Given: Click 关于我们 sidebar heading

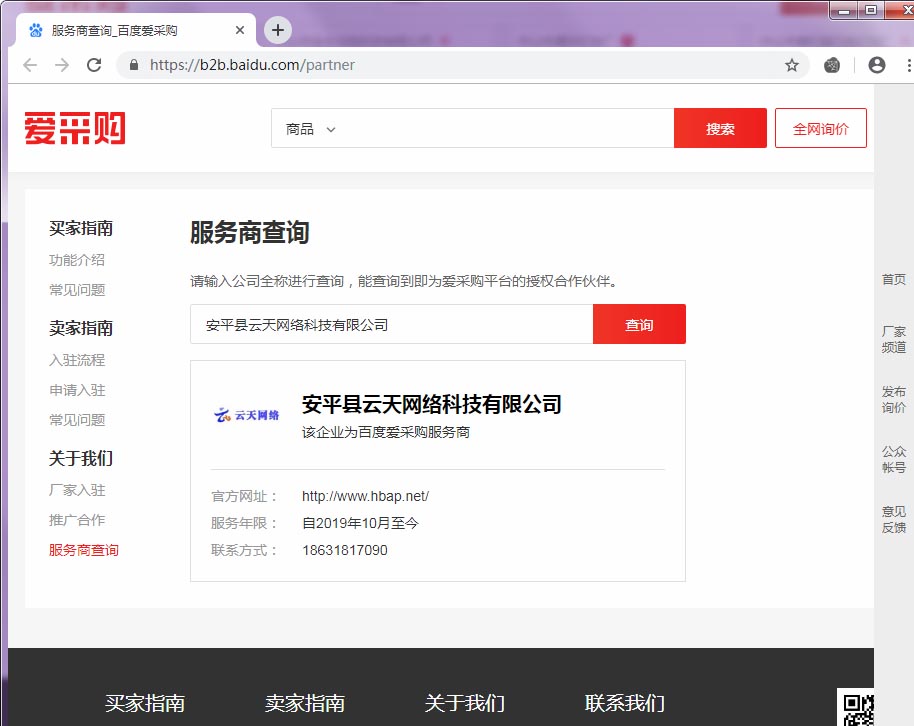Looking at the screenshot, I should point(81,458).
